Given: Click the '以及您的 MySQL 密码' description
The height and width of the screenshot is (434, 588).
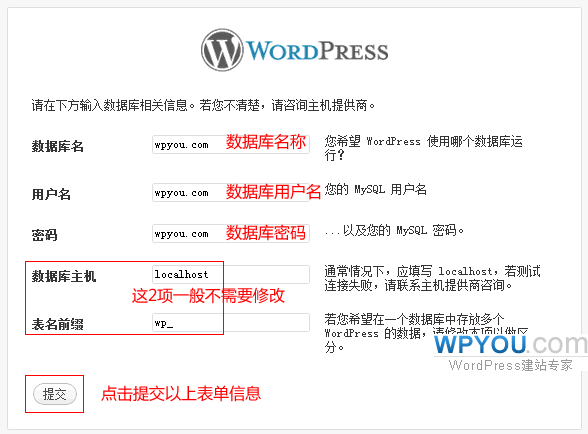Looking at the screenshot, I should tap(394, 230).
